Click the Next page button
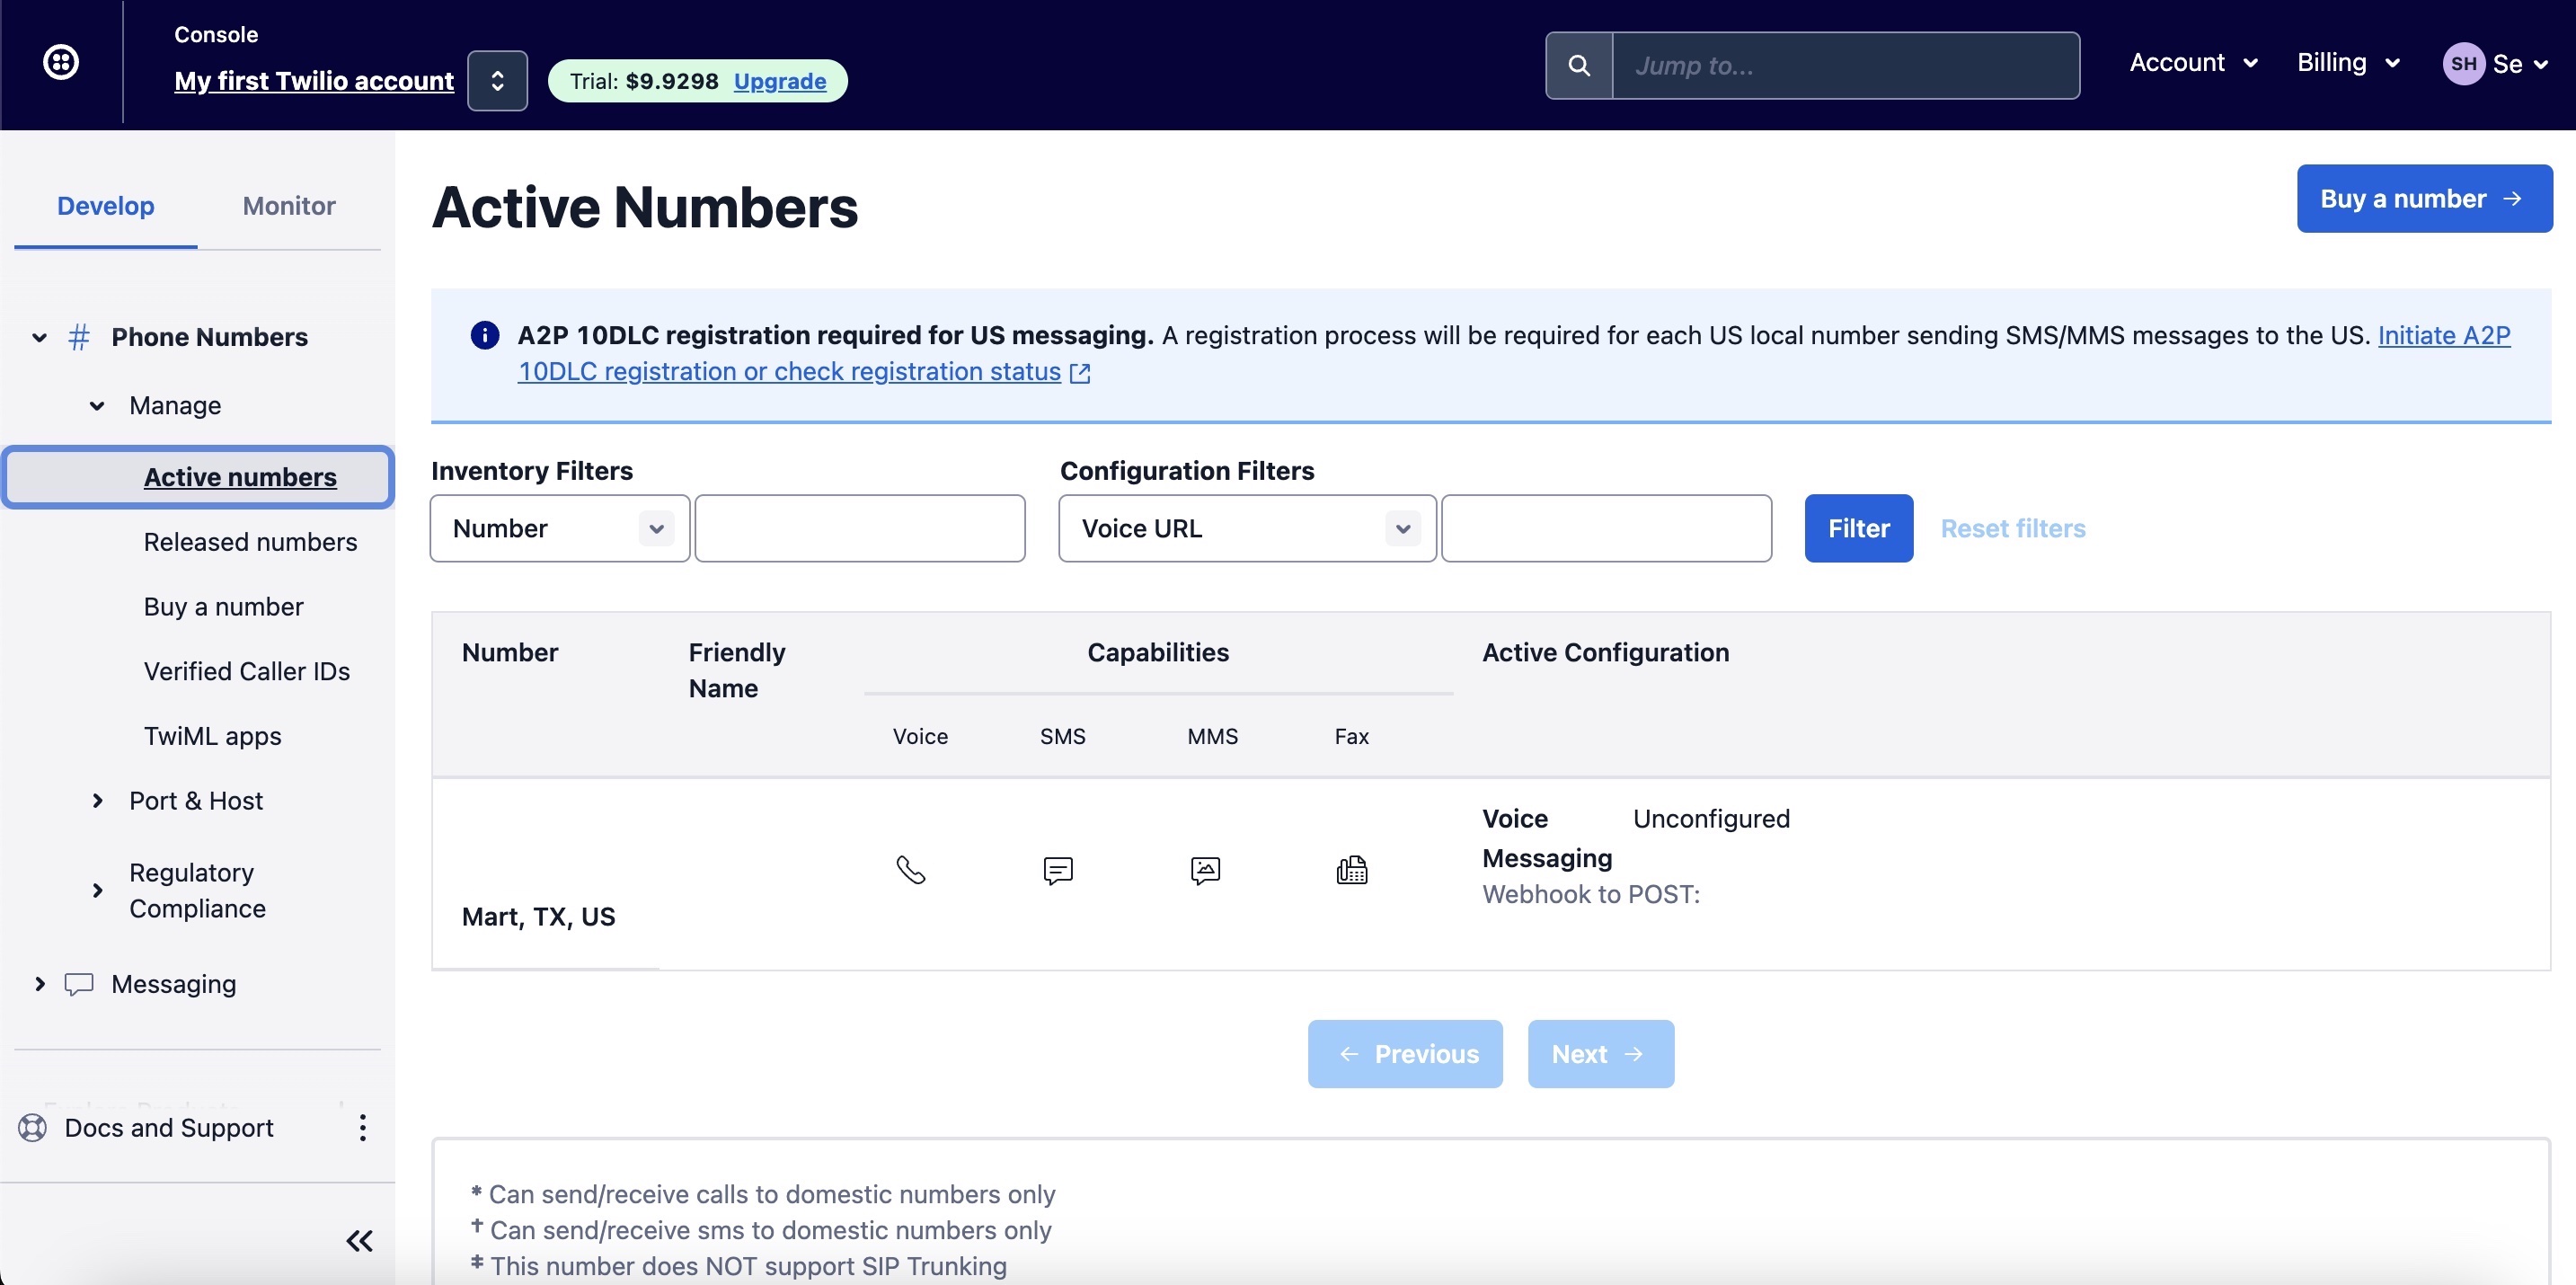 coord(1601,1054)
